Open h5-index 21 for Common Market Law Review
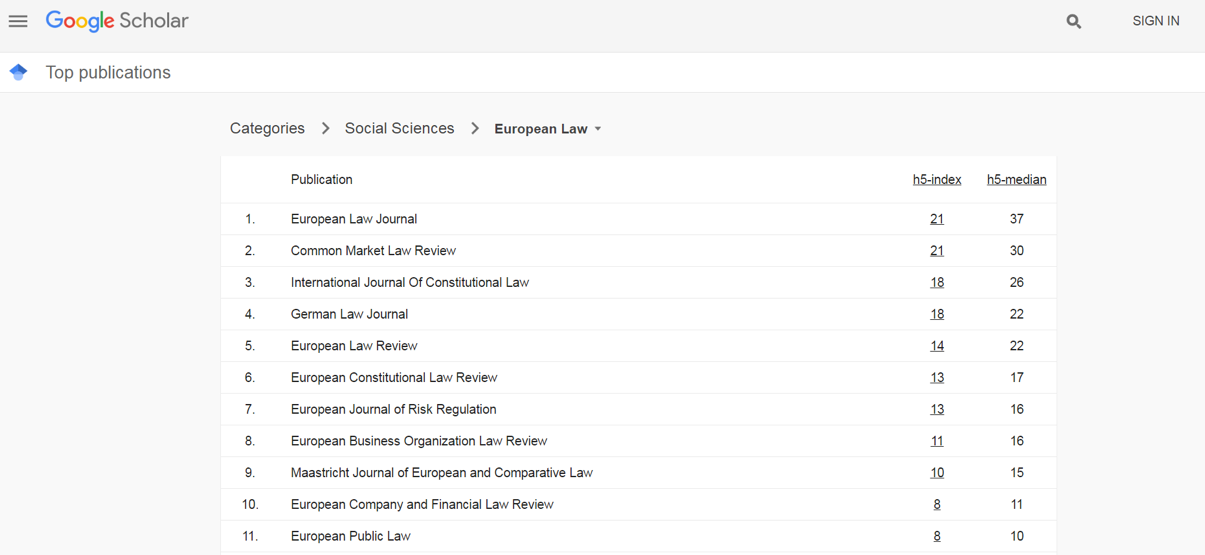The height and width of the screenshot is (555, 1205). 937,251
